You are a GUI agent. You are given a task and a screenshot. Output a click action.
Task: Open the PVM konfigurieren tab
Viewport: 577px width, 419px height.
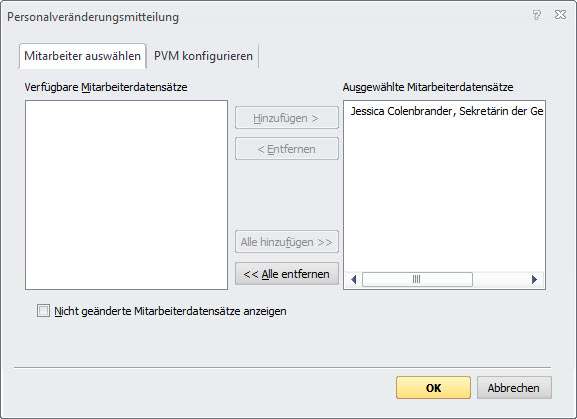point(203,56)
